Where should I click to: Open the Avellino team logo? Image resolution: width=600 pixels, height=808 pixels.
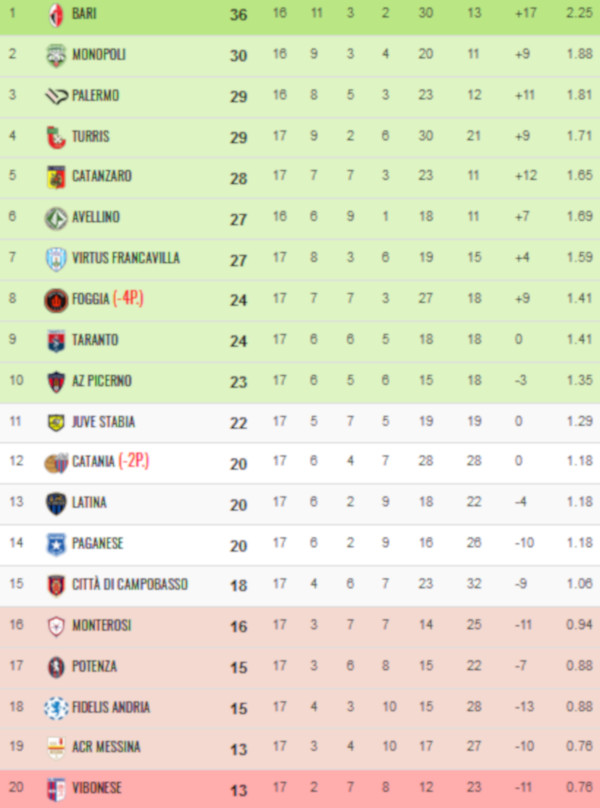tap(56, 218)
